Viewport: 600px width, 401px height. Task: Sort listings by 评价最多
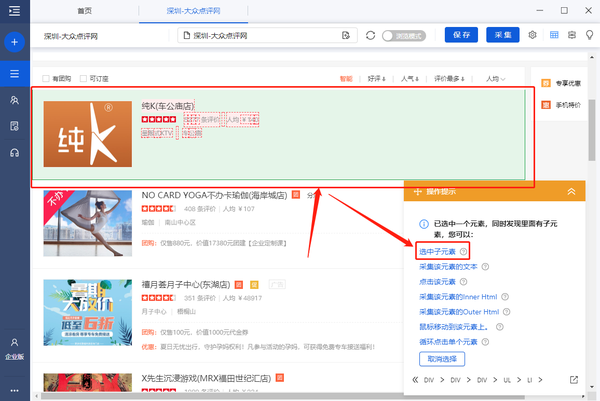[x=449, y=79]
